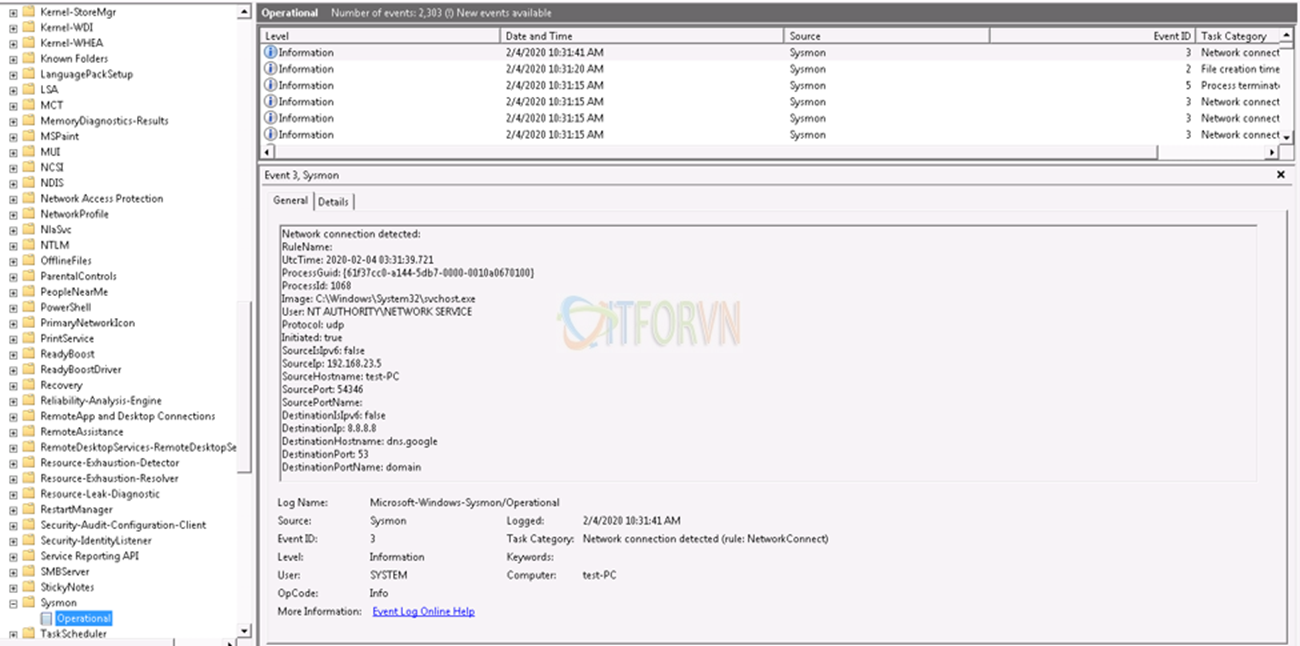The height and width of the screenshot is (646, 1300).
Task: Click information icon of File creation time event
Action: point(270,69)
